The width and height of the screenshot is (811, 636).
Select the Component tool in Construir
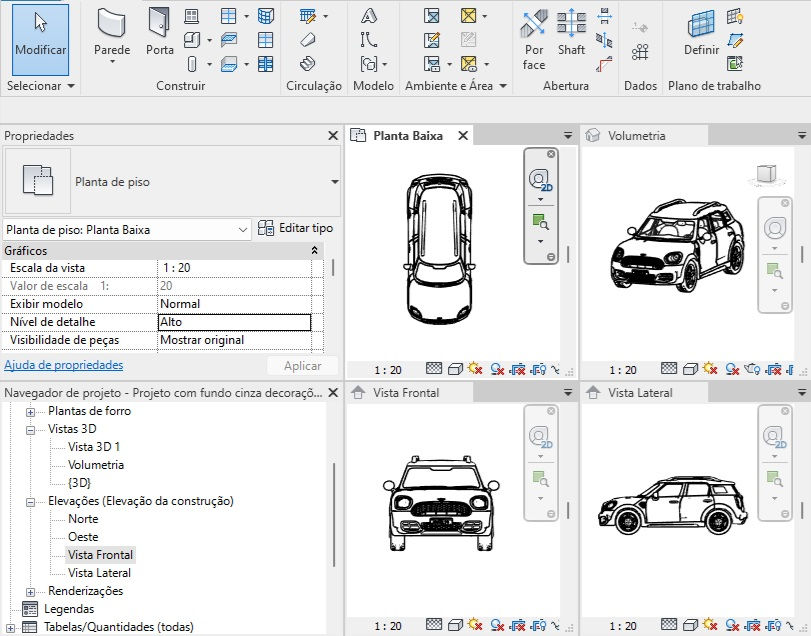point(192,40)
